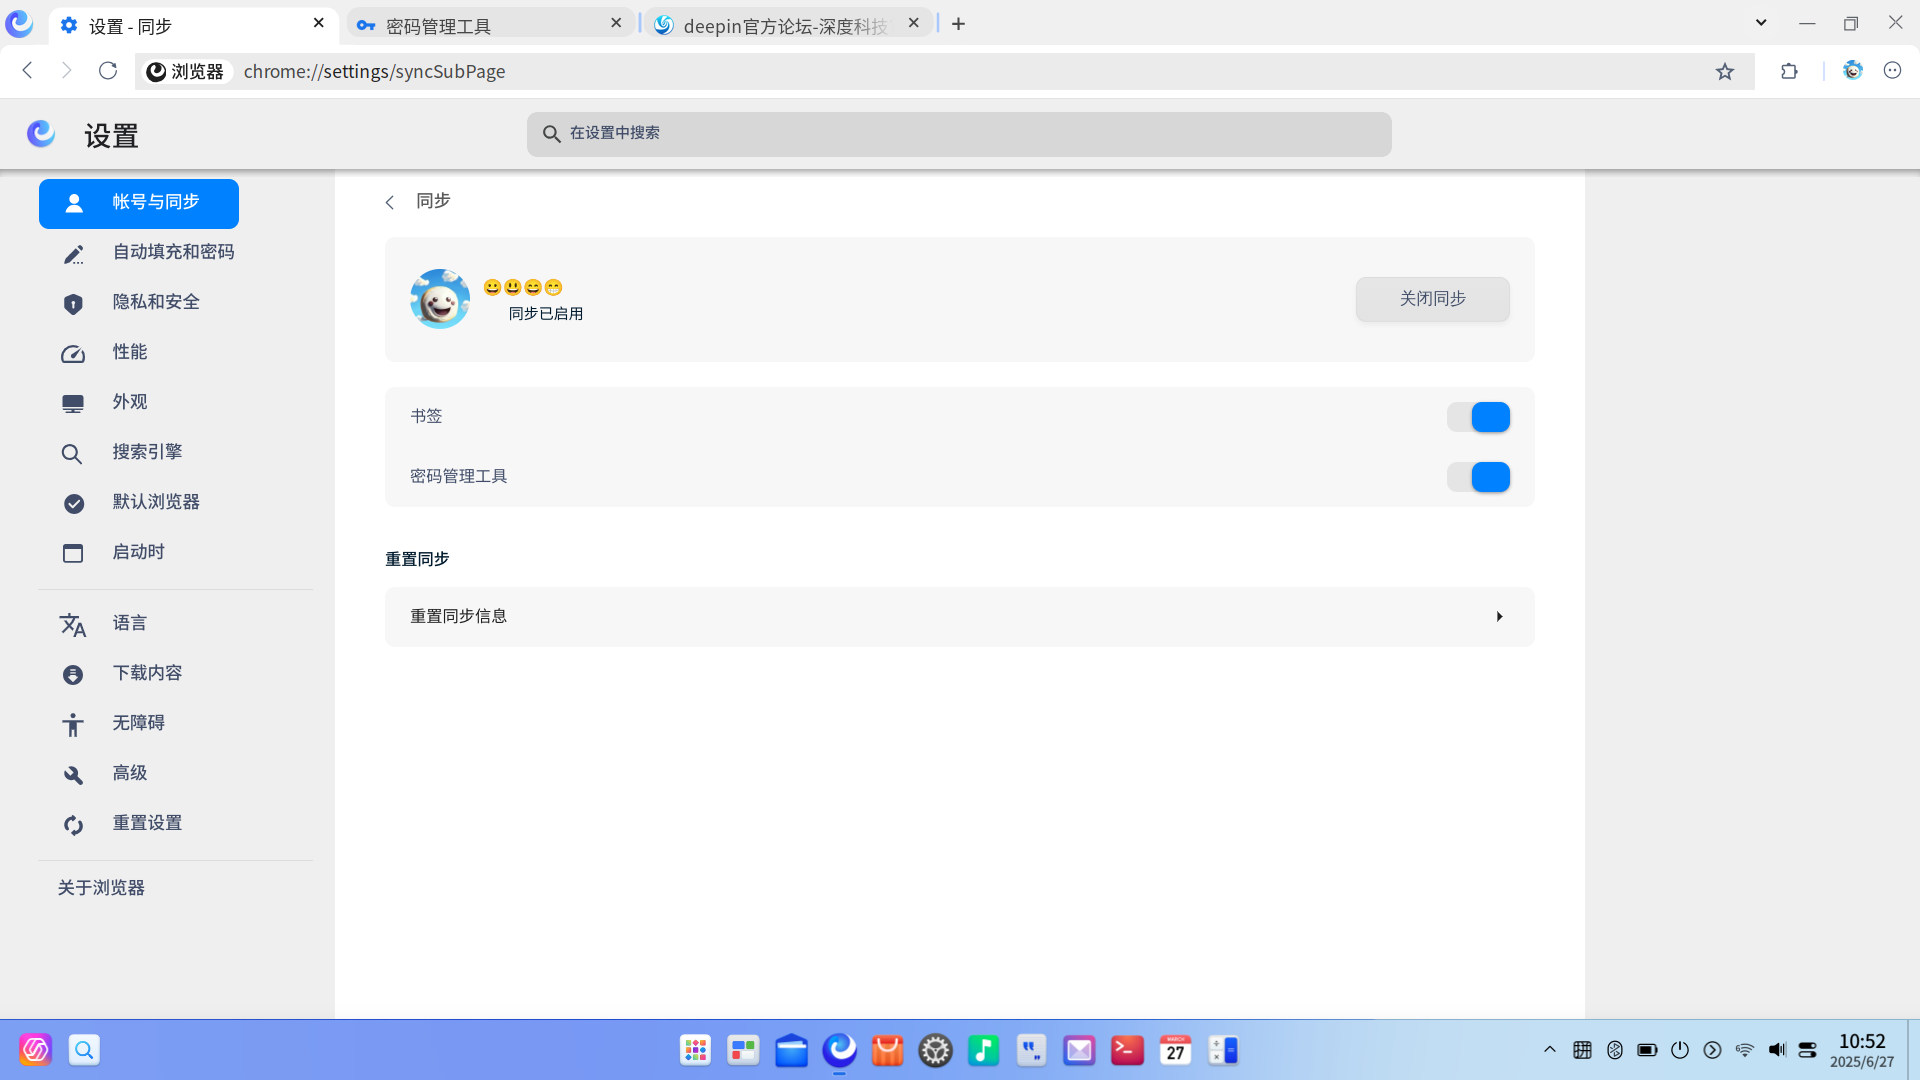Screen dimensions: 1920x1080
Task: Disable bookmarks sync toggle
Action: (1478, 417)
